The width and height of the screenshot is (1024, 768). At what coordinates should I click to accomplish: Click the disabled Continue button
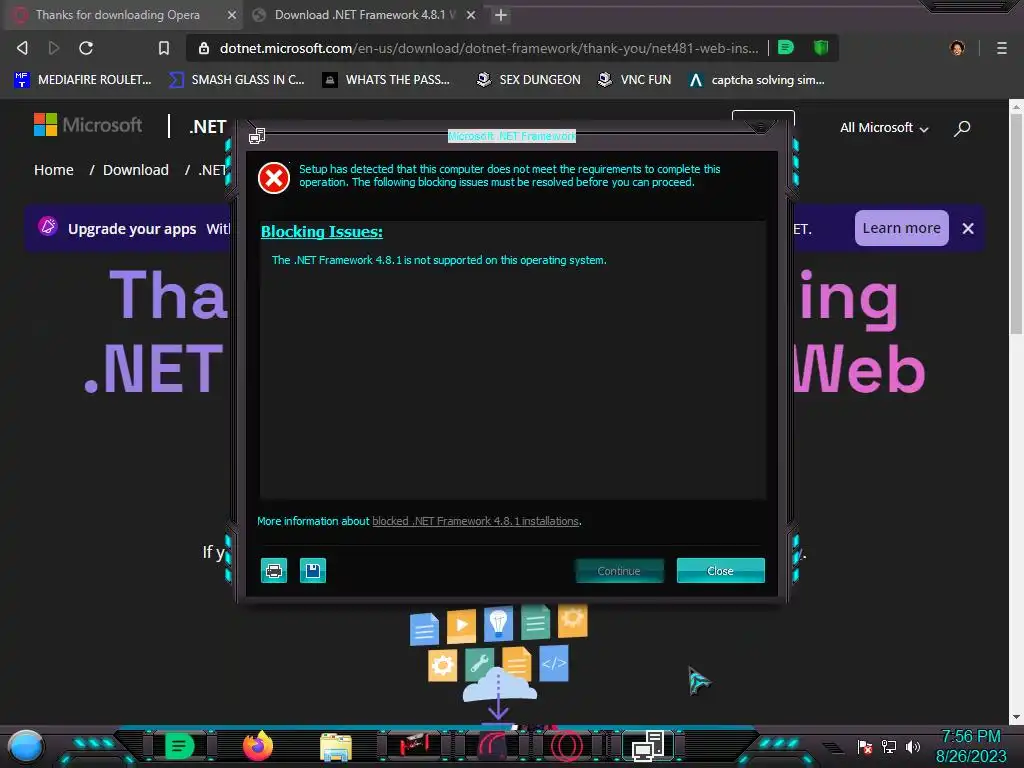click(619, 571)
